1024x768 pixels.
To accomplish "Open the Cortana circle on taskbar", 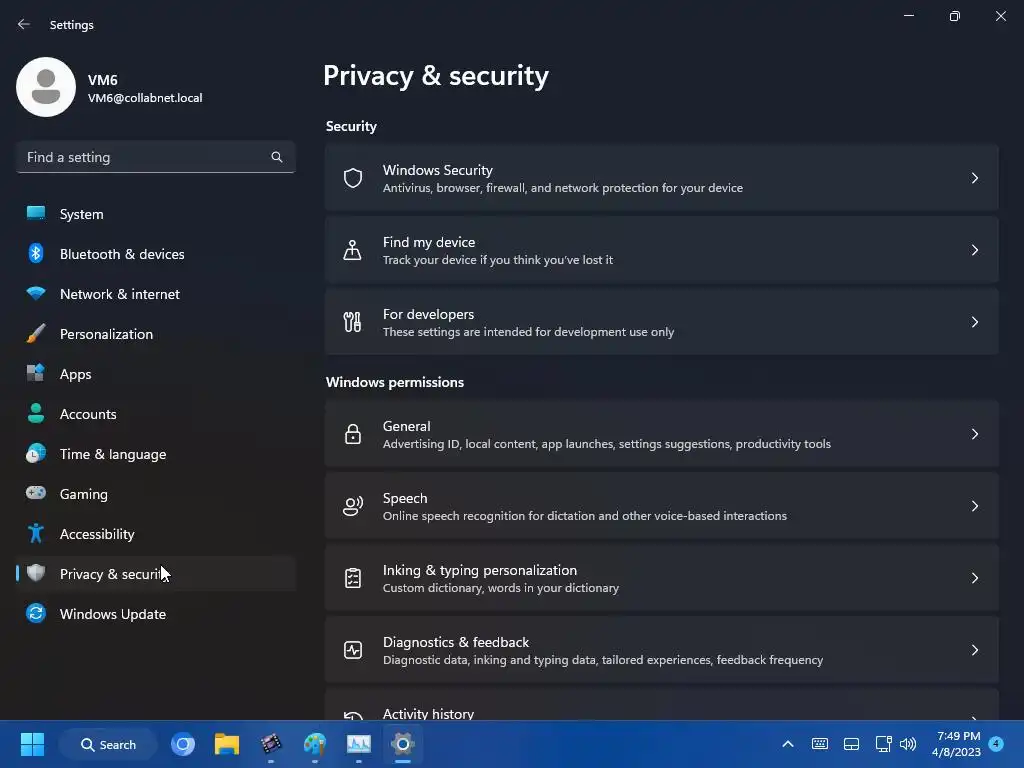I will pos(183,744).
